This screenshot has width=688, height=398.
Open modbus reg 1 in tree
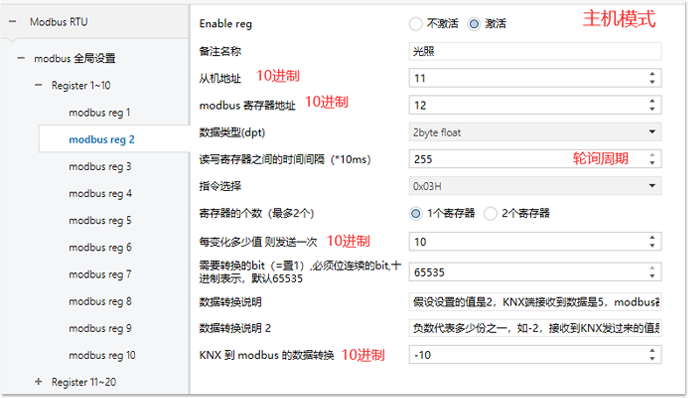pyautogui.click(x=100, y=113)
